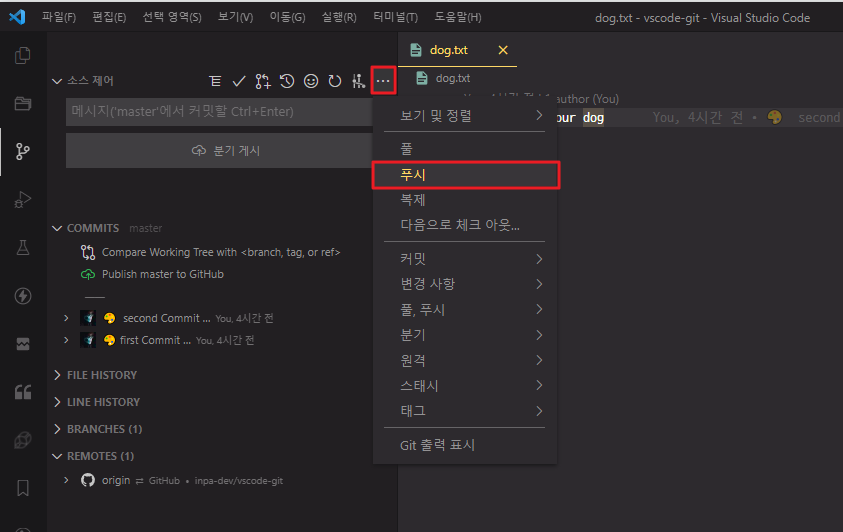Open the bookmark icon in activity bar

[23, 488]
